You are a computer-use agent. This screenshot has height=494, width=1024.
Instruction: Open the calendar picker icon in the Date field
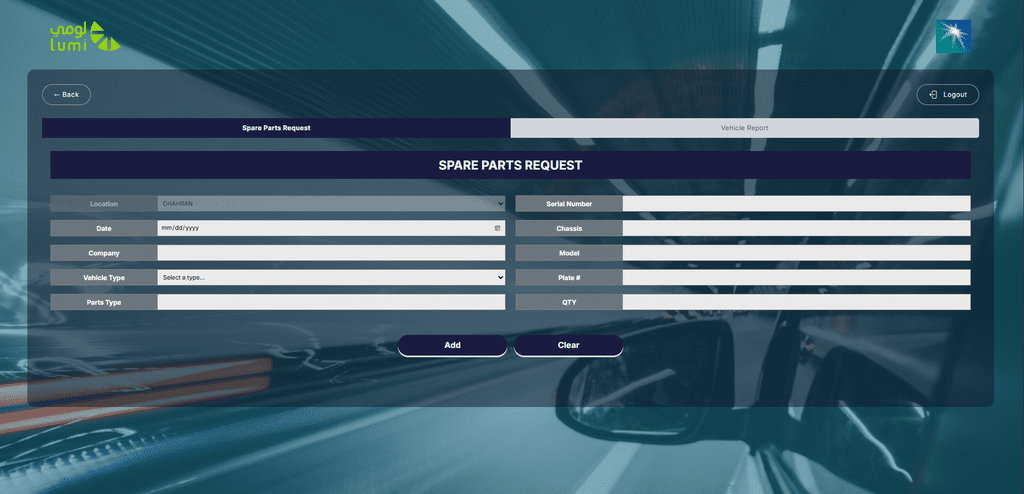tap(497, 228)
